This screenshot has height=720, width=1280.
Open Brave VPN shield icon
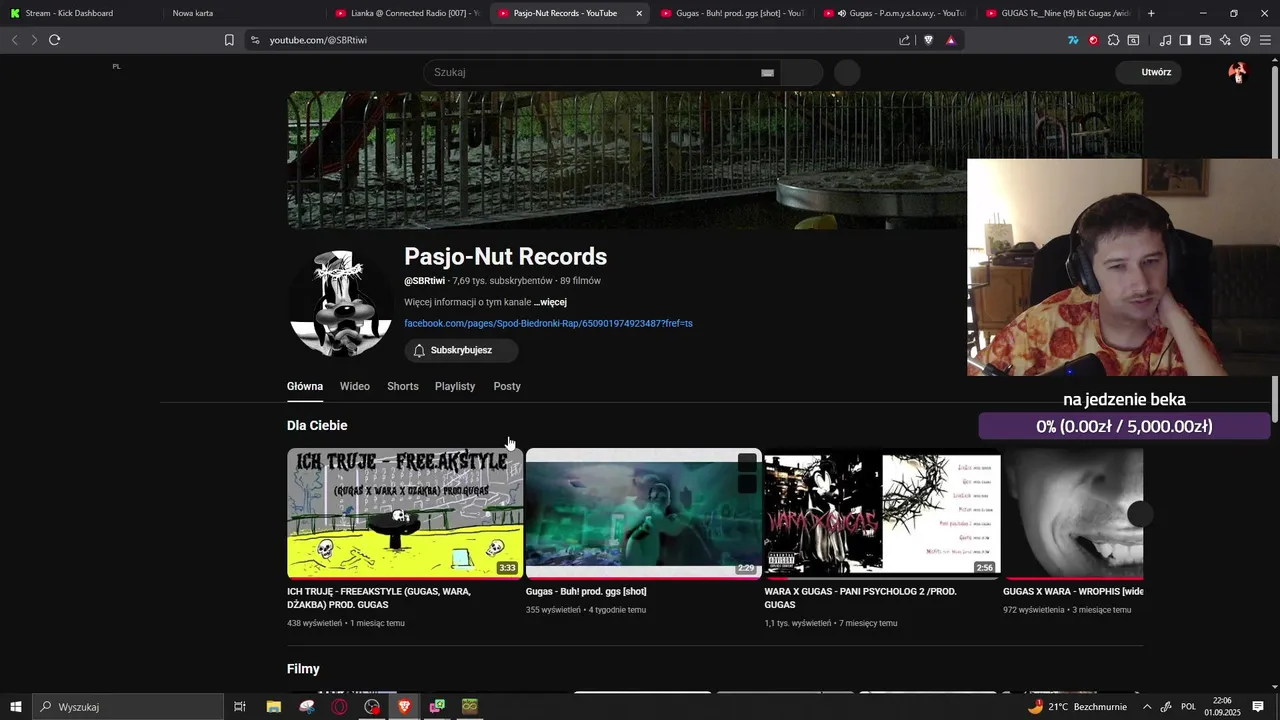(x=1245, y=40)
